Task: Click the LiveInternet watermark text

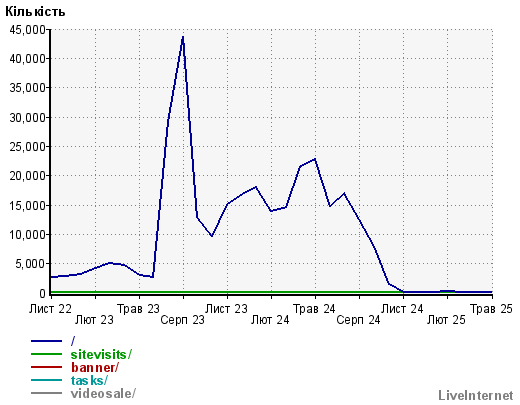Action: coord(476,395)
